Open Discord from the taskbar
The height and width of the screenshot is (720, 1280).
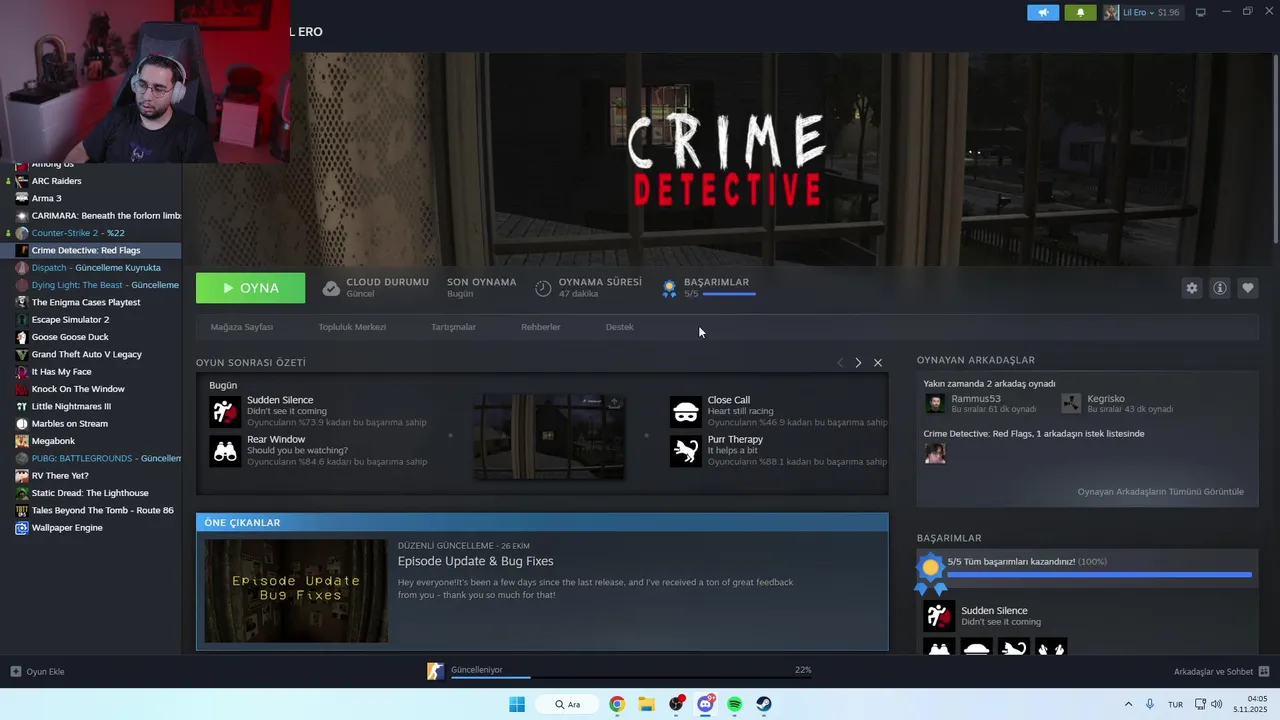tap(705, 704)
